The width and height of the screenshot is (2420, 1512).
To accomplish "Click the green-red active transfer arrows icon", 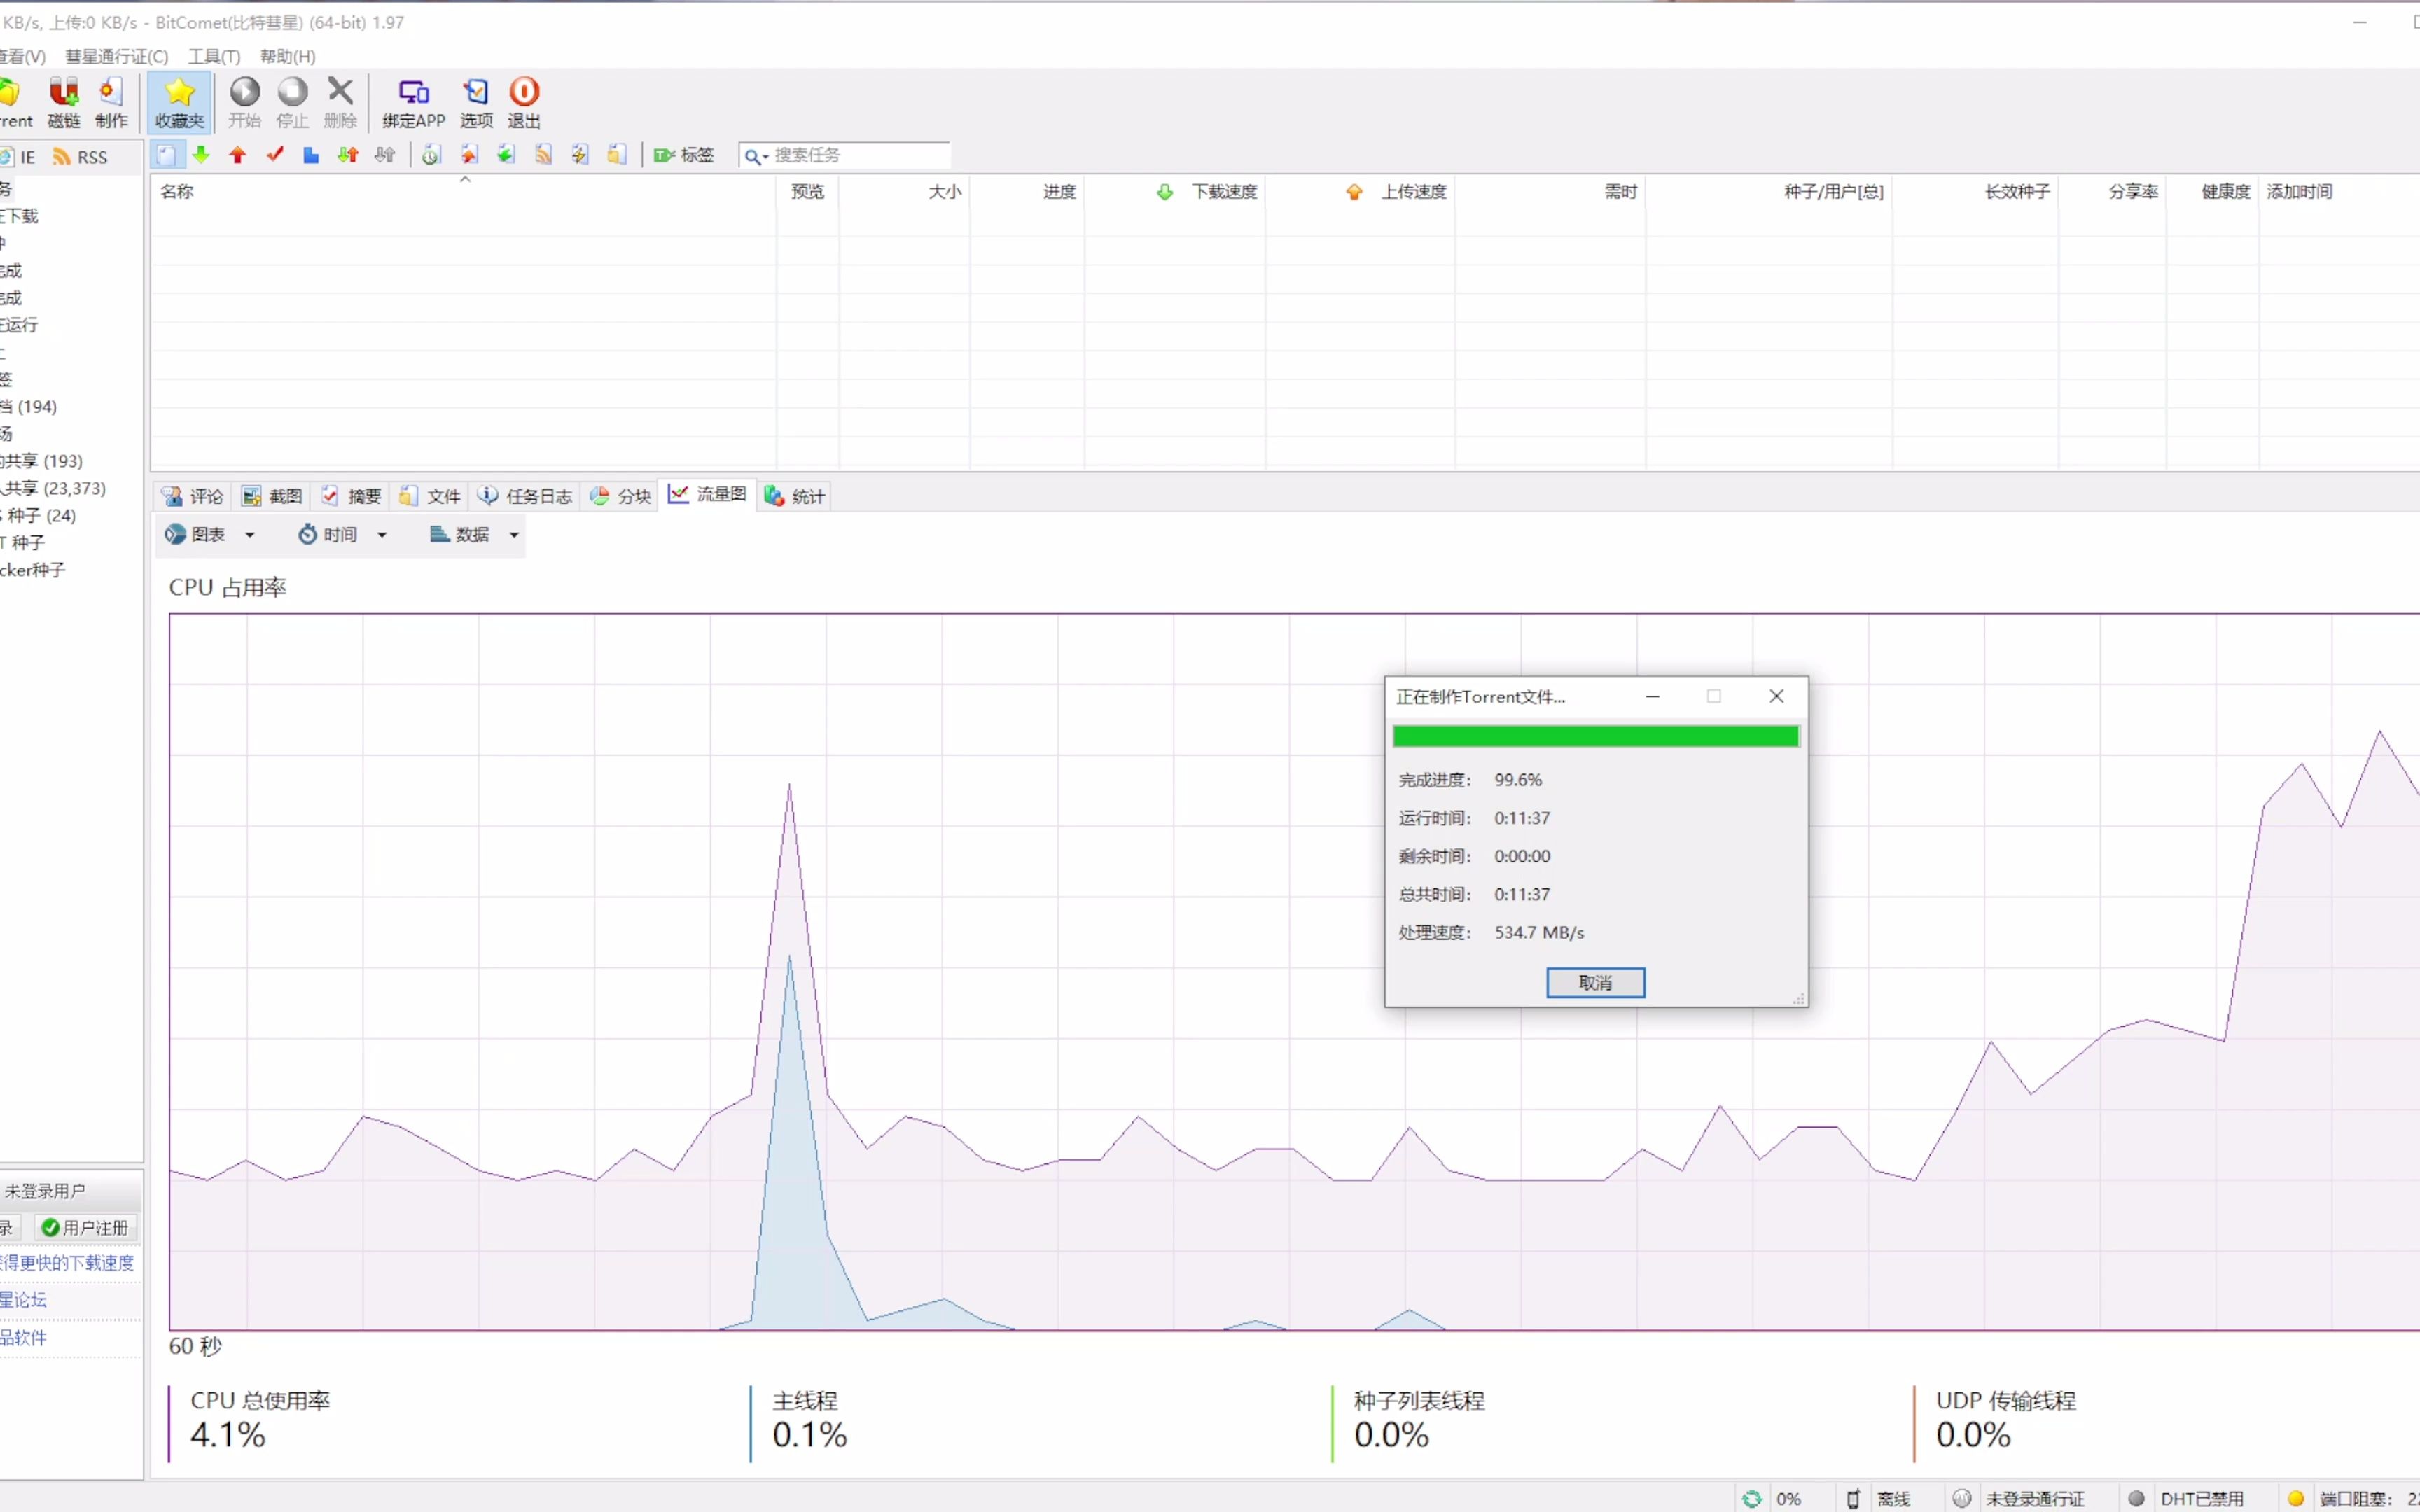I will (x=348, y=155).
